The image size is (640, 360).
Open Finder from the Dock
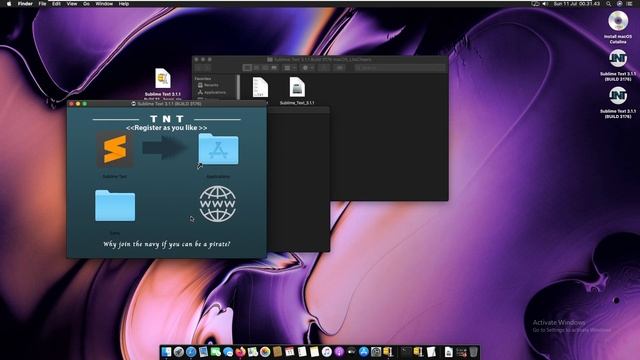(167, 351)
